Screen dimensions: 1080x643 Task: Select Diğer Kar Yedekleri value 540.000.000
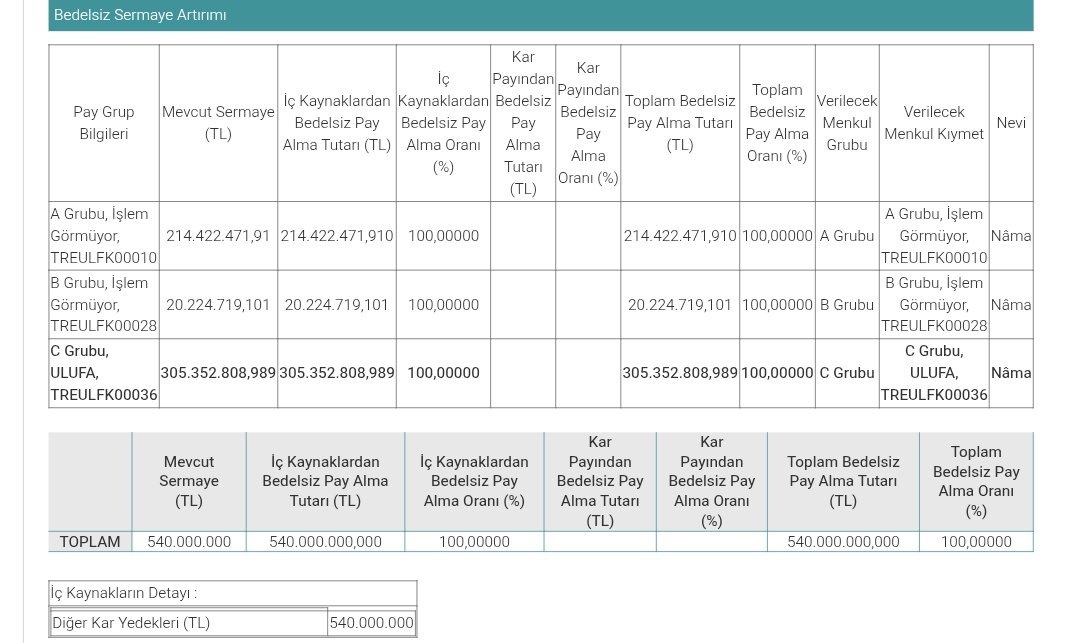(371, 622)
